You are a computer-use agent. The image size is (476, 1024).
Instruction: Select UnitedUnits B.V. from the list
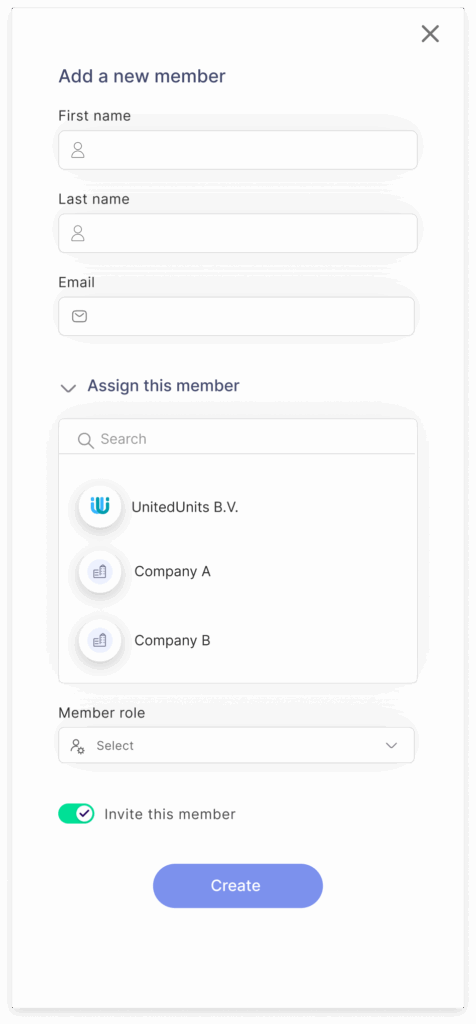(185, 507)
